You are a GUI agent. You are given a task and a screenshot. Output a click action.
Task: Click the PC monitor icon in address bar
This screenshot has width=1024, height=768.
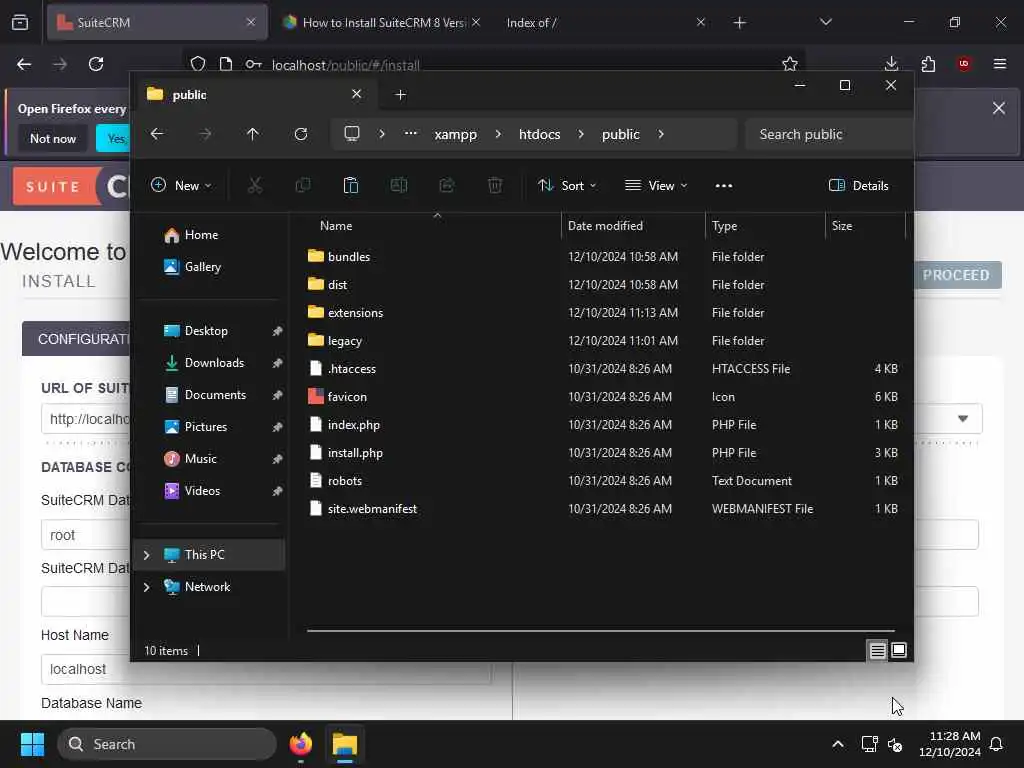pyautogui.click(x=352, y=134)
